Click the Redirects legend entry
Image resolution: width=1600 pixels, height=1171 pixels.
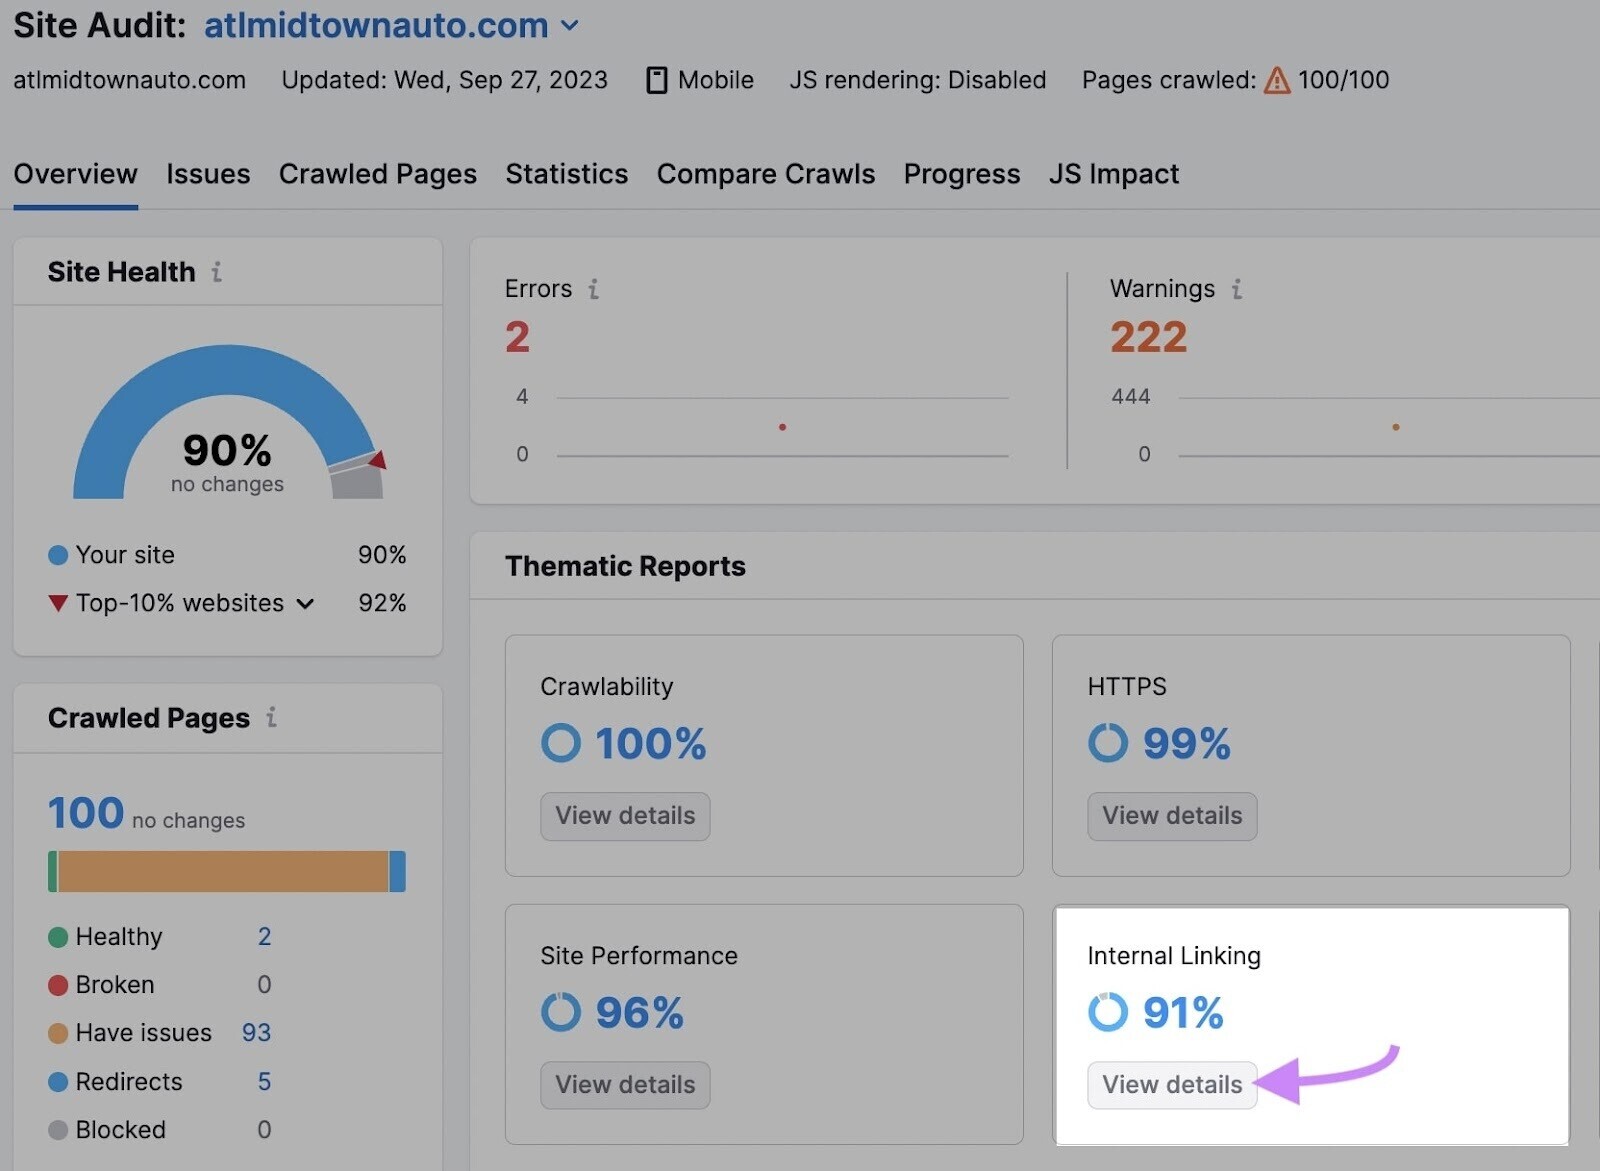pos(128,1081)
